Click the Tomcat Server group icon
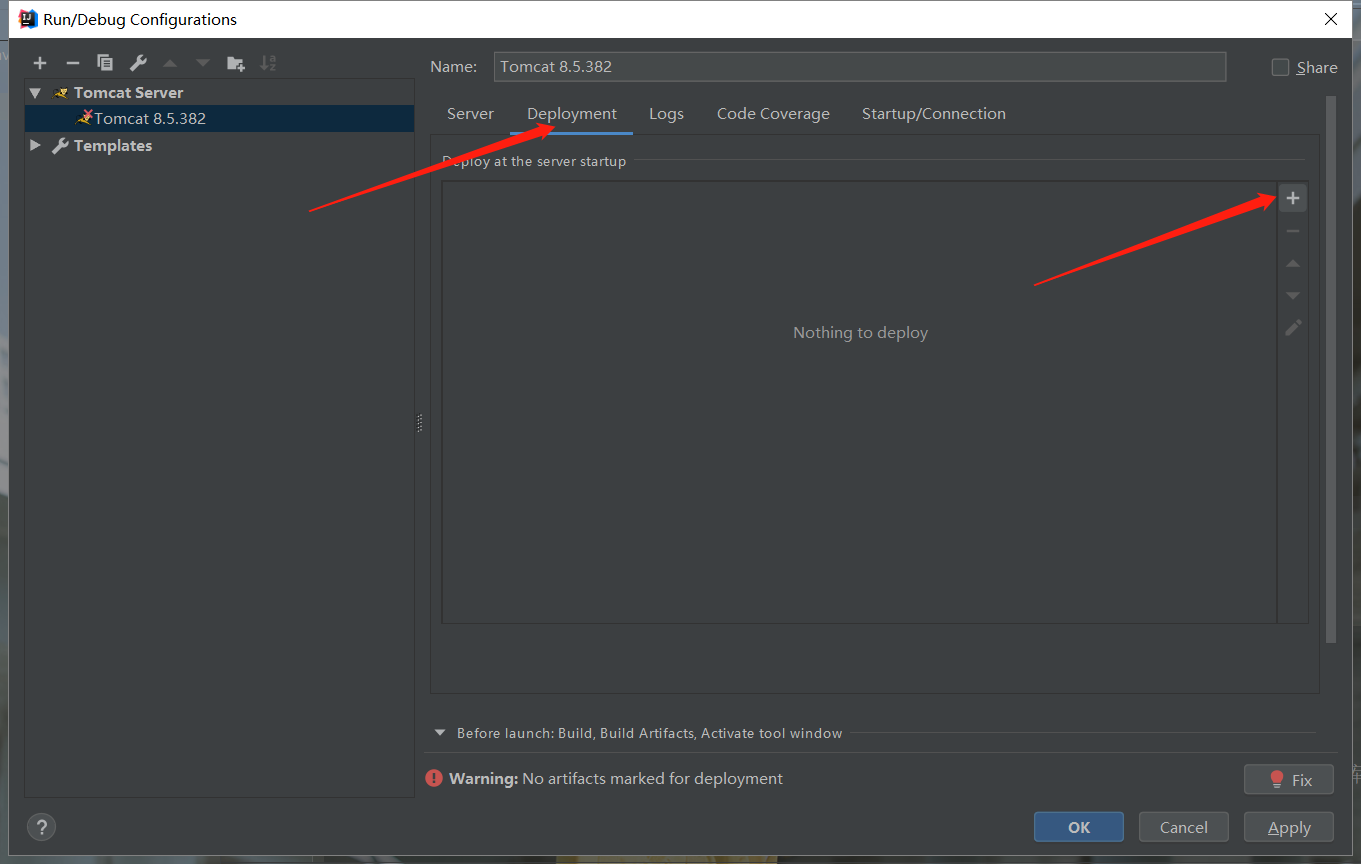 [61, 93]
